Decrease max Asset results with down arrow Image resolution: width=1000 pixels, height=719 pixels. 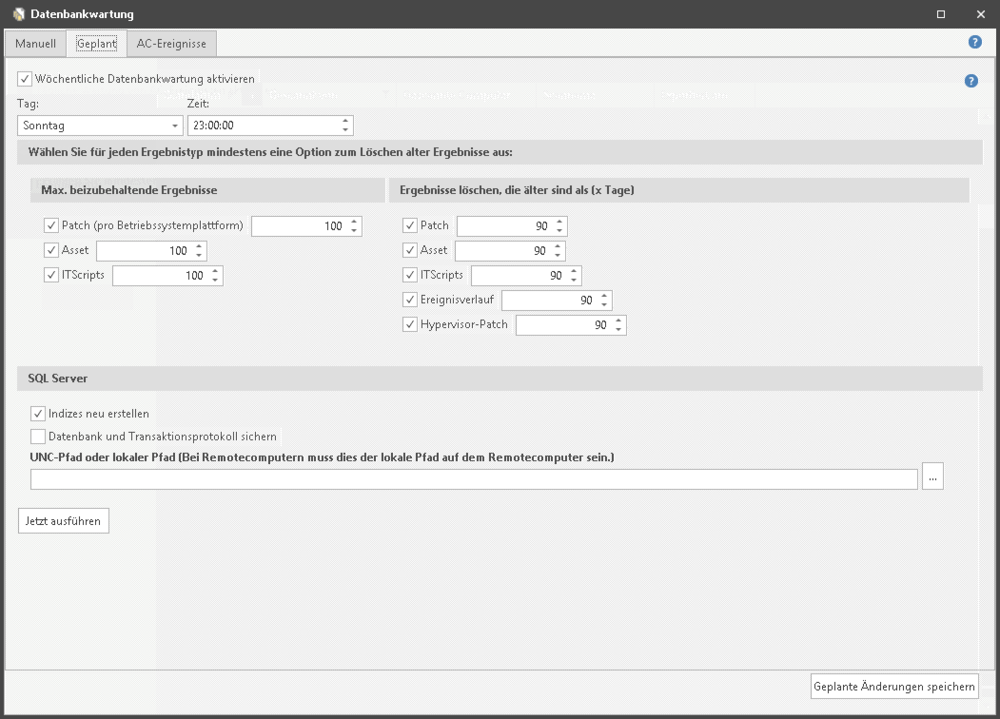point(199,255)
